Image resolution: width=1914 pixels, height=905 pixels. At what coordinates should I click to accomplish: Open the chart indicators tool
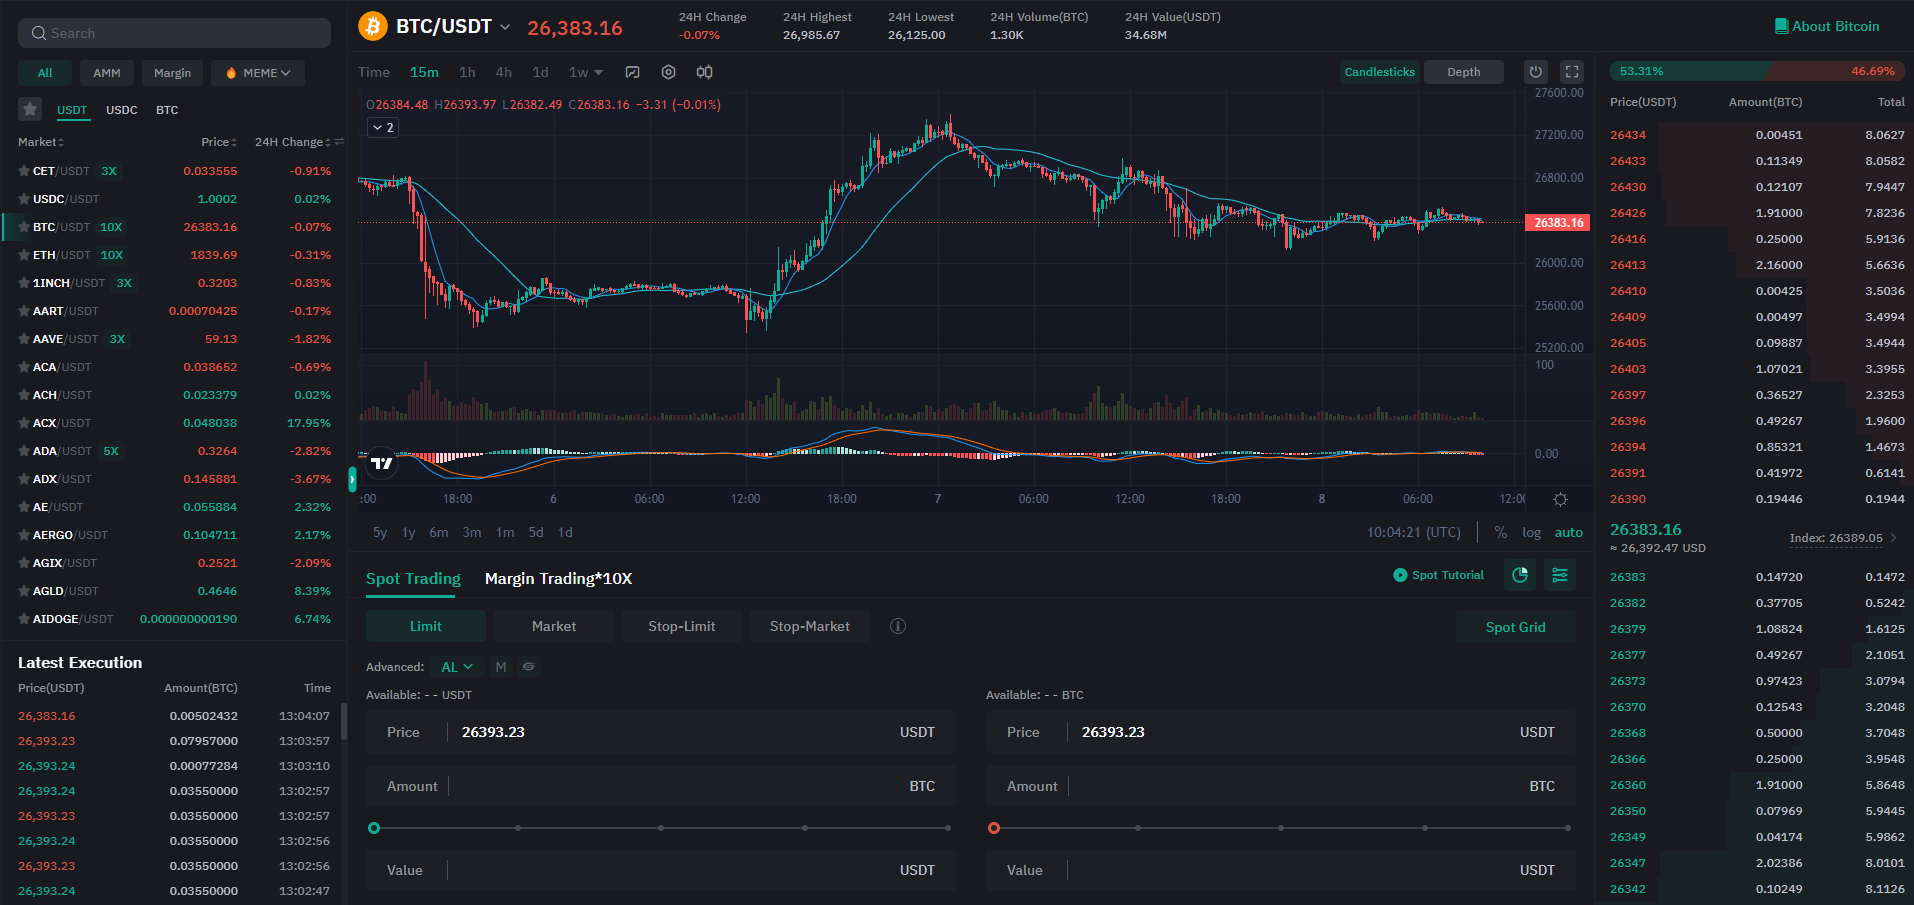(x=632, y=72)
